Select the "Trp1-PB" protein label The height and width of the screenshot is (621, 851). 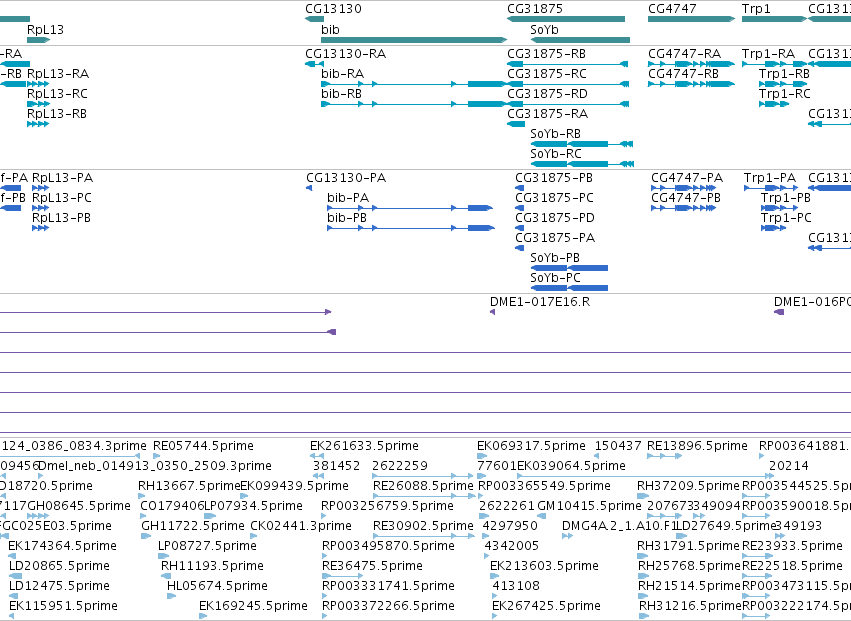(786, 198)
